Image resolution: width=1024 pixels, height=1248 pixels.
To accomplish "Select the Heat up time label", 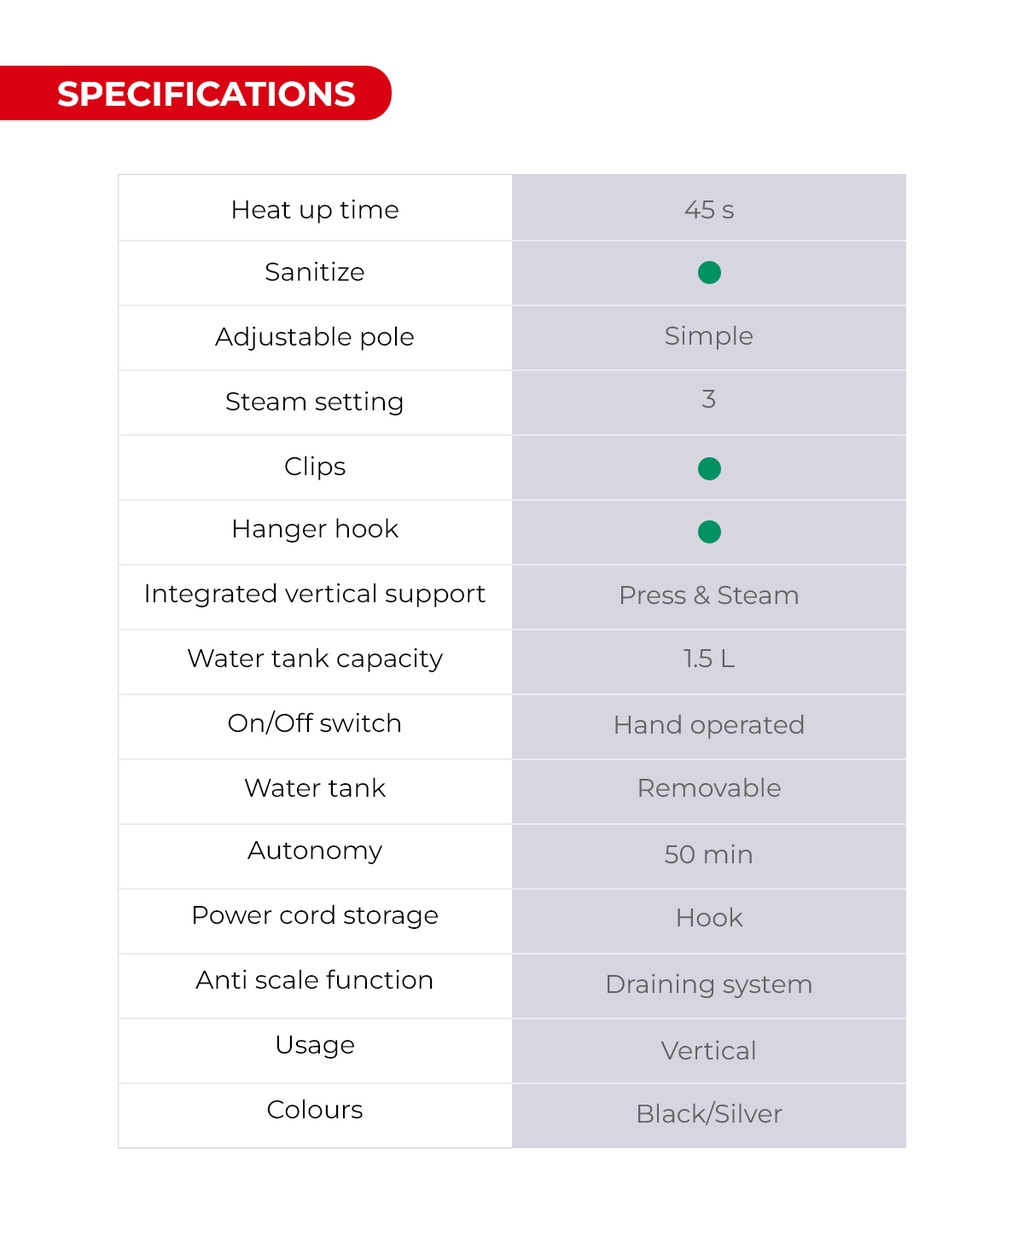I will 315,210.
